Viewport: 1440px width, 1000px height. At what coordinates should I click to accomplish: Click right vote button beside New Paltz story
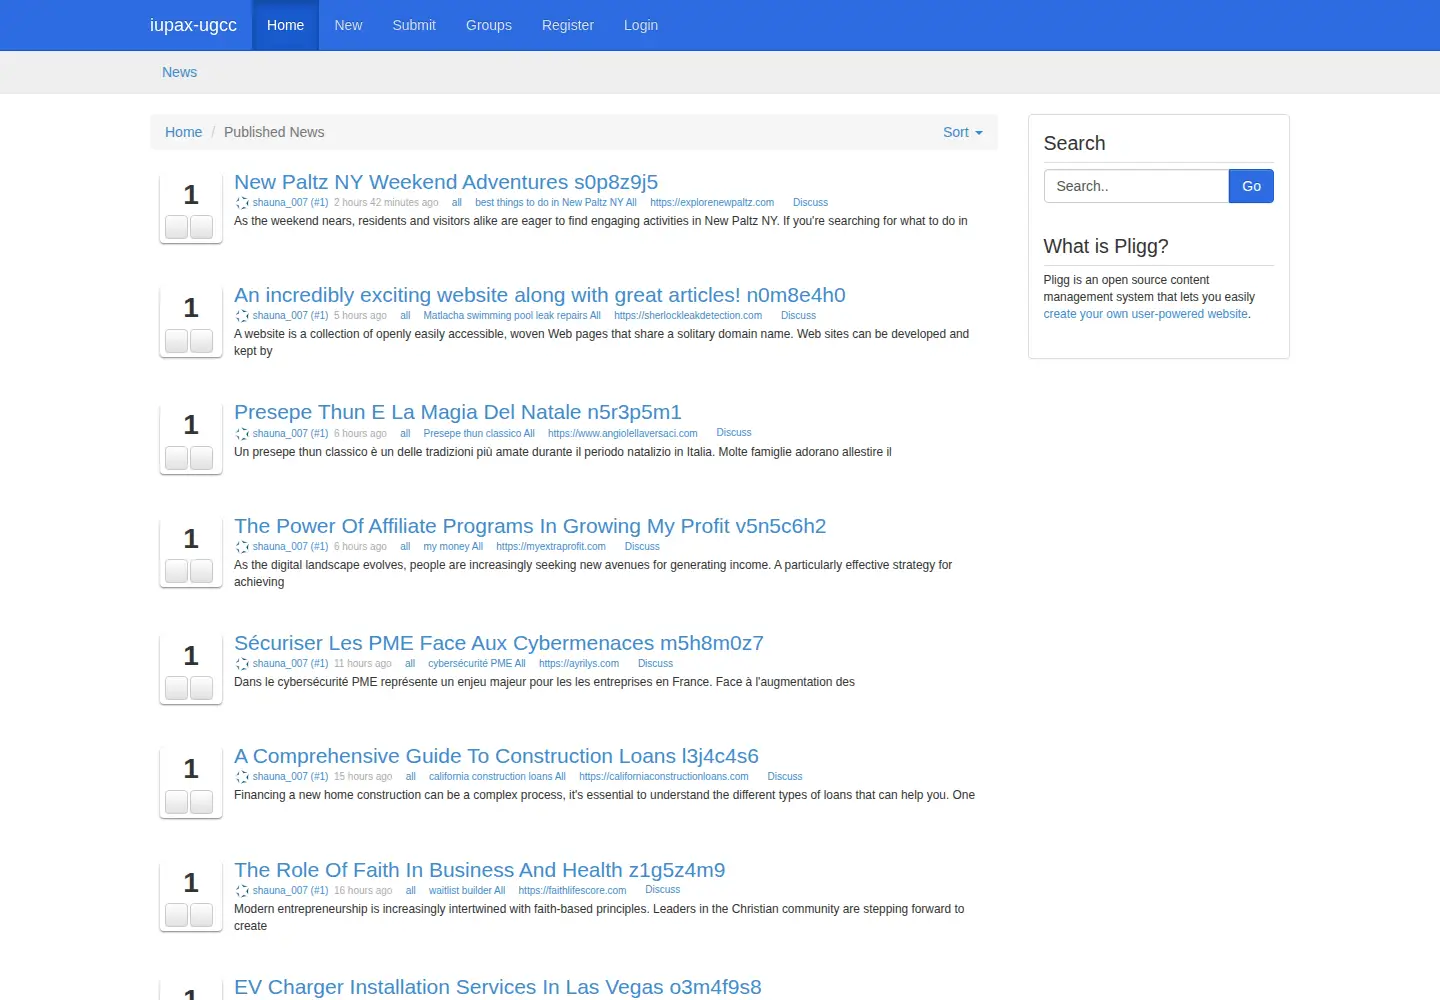[x=202, y=227]
